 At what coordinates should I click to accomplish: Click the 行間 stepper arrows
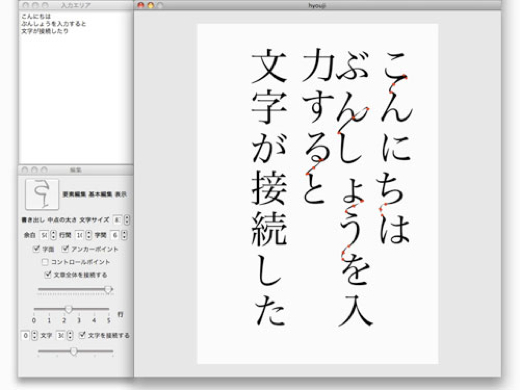tap(88, 235)
